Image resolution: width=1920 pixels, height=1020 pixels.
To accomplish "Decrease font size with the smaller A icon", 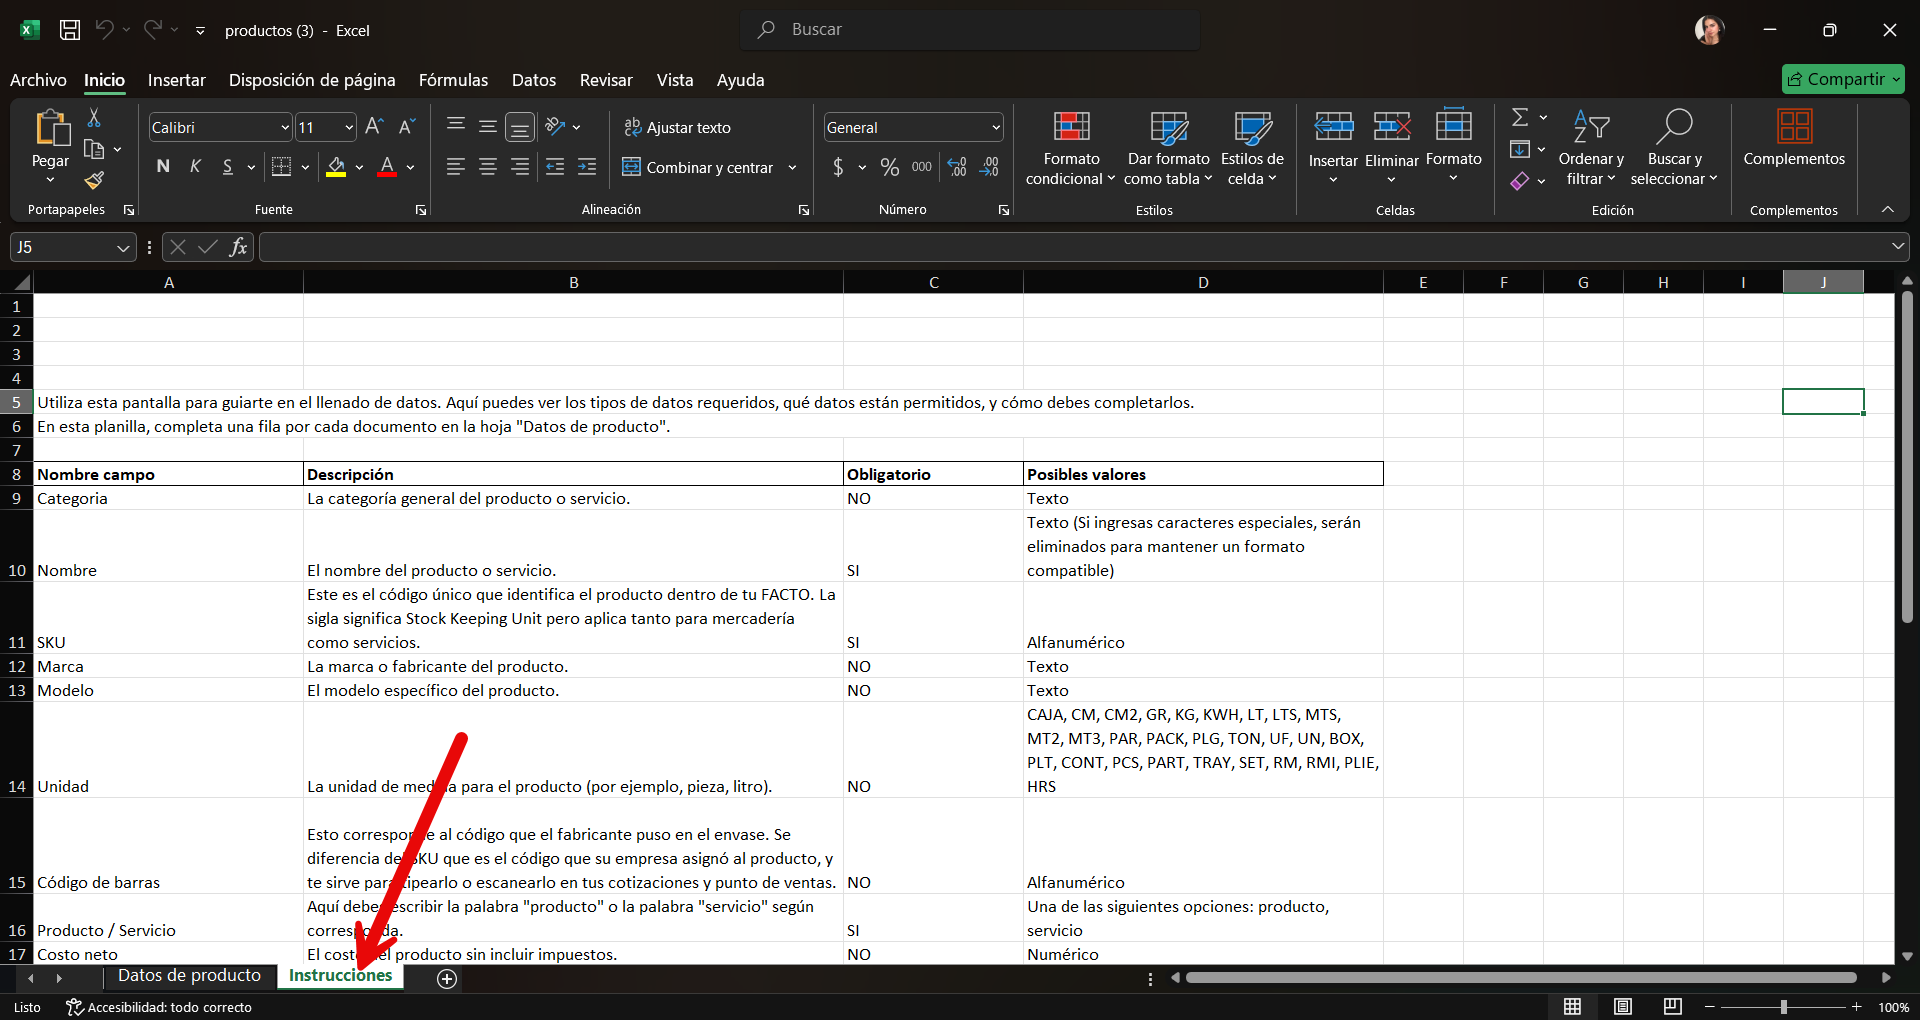I will [x=406, y=127].
